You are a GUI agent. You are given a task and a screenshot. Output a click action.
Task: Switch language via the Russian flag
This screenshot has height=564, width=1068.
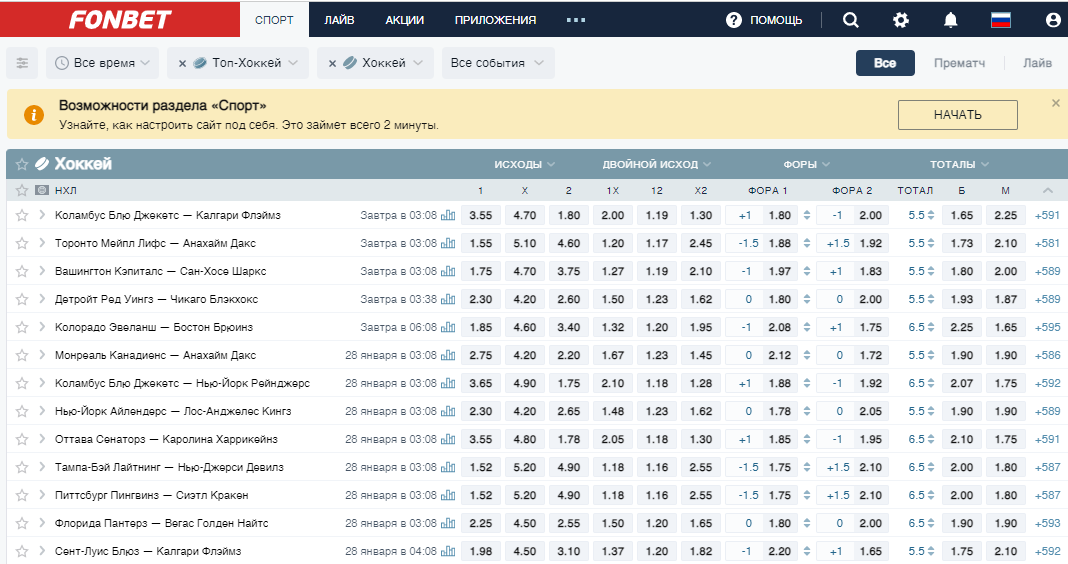pyautogui.click(x=1001, y=20)
